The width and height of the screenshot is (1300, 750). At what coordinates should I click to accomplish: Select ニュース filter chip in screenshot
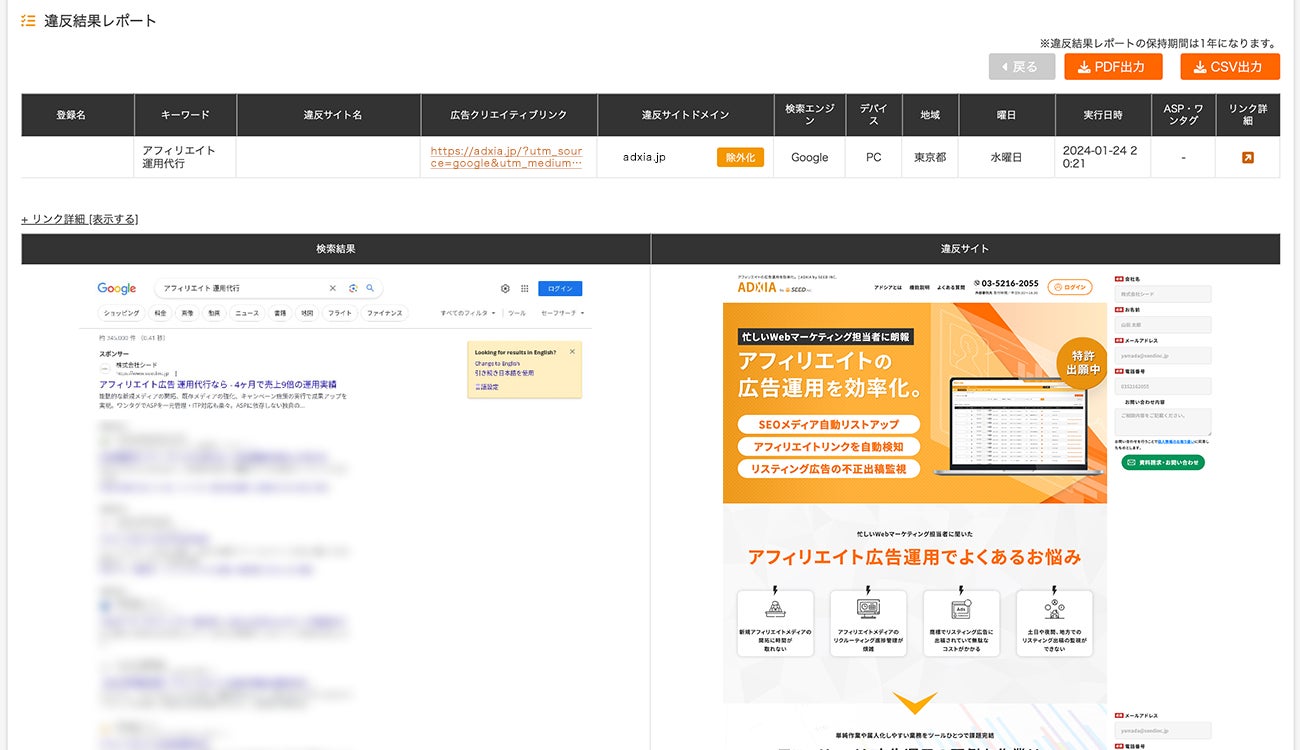[246, 313]
